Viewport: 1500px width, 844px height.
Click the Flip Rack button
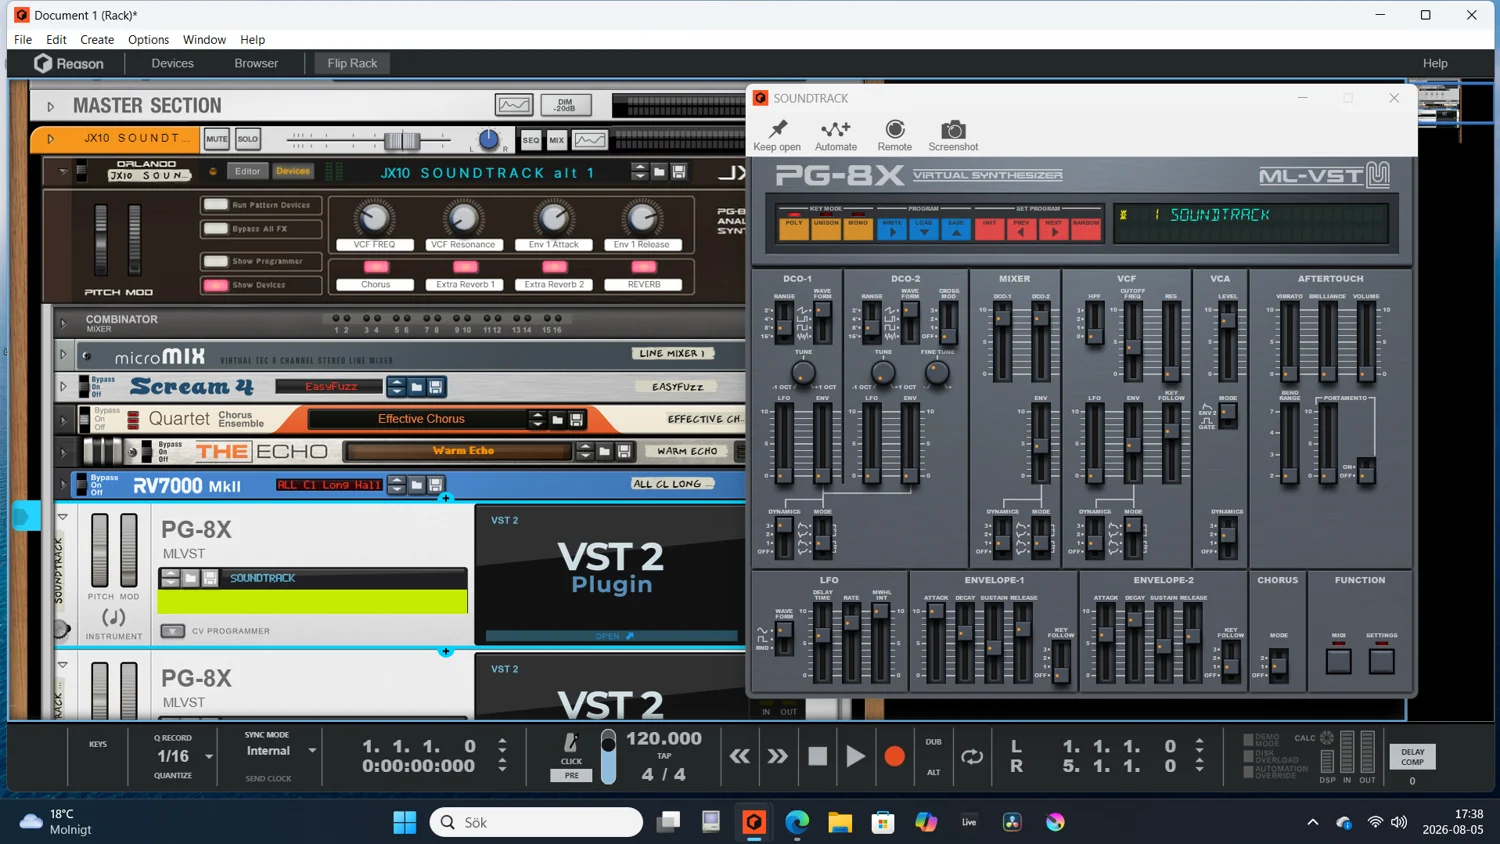tap(352, 63)
